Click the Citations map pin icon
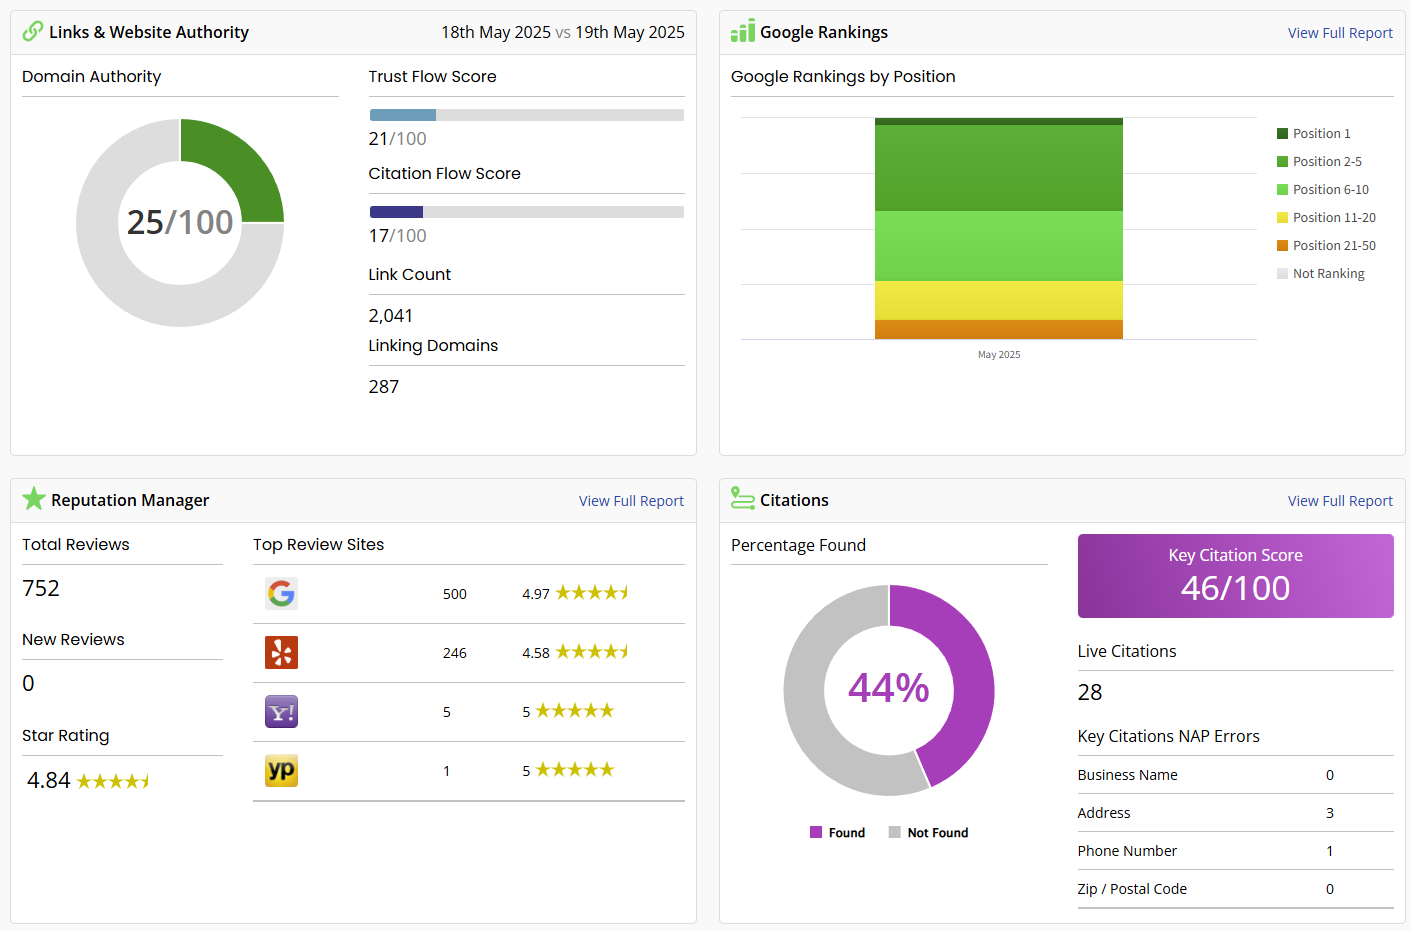 pos(742,498)
